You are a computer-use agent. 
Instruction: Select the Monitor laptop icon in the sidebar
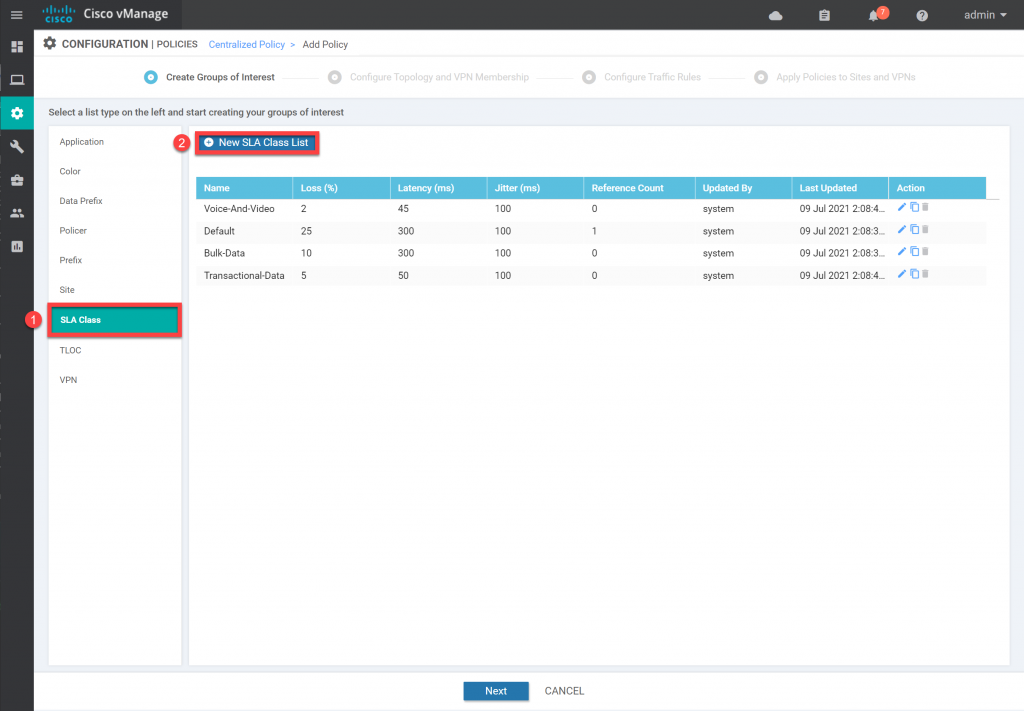pos(16,79)
